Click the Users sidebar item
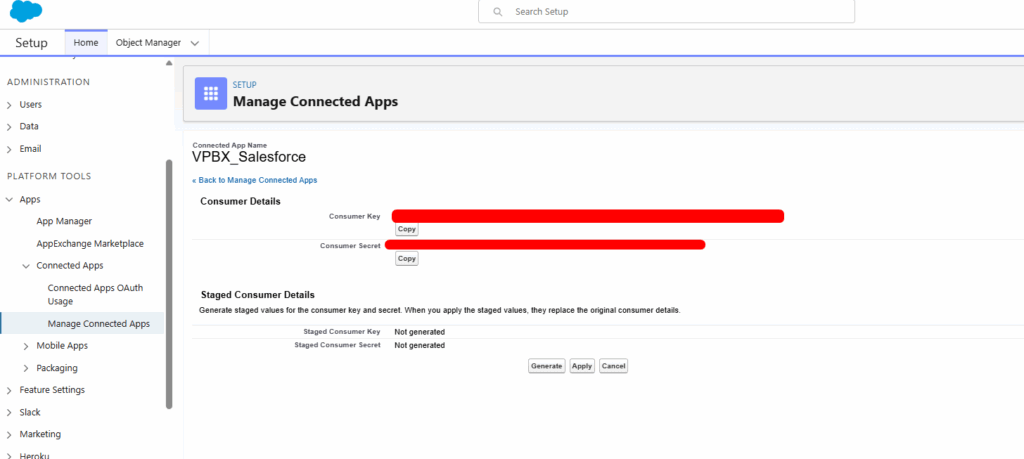Screen dimensions: 1024x459 31,104
